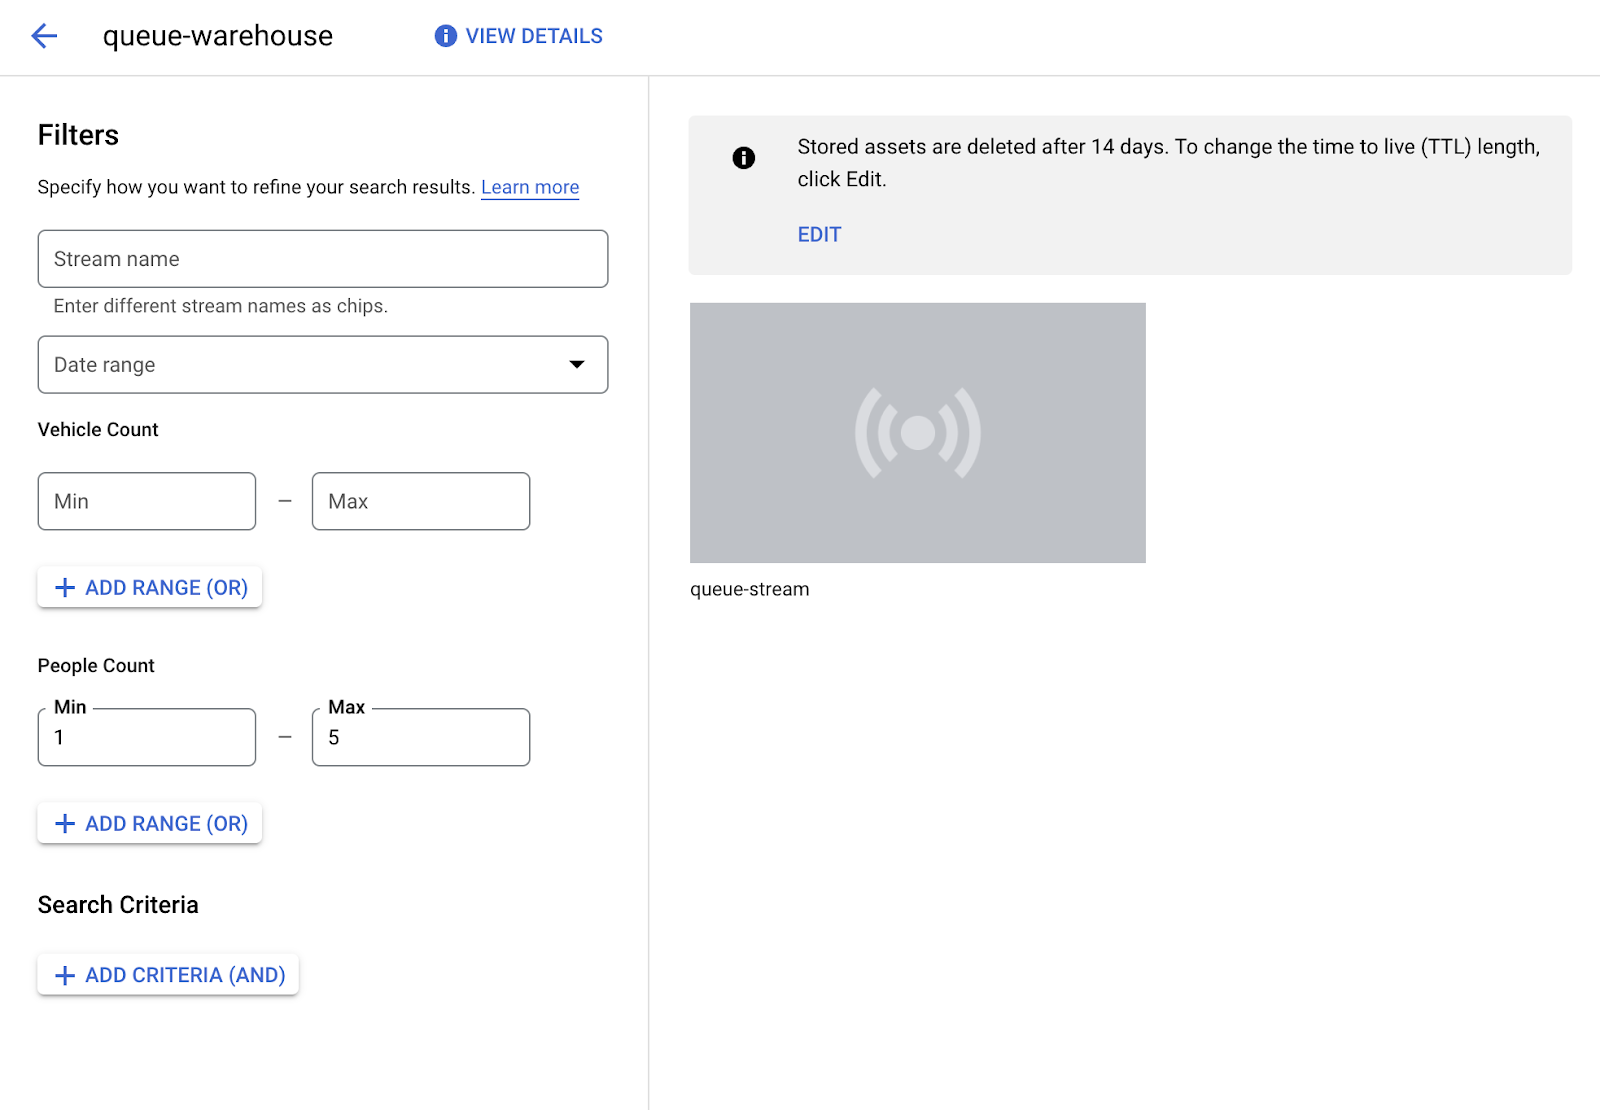Screen dimensions: 1600x1110
Task: Click the queue-stream label under the thumbnail
Action: [x=750, y=590]
